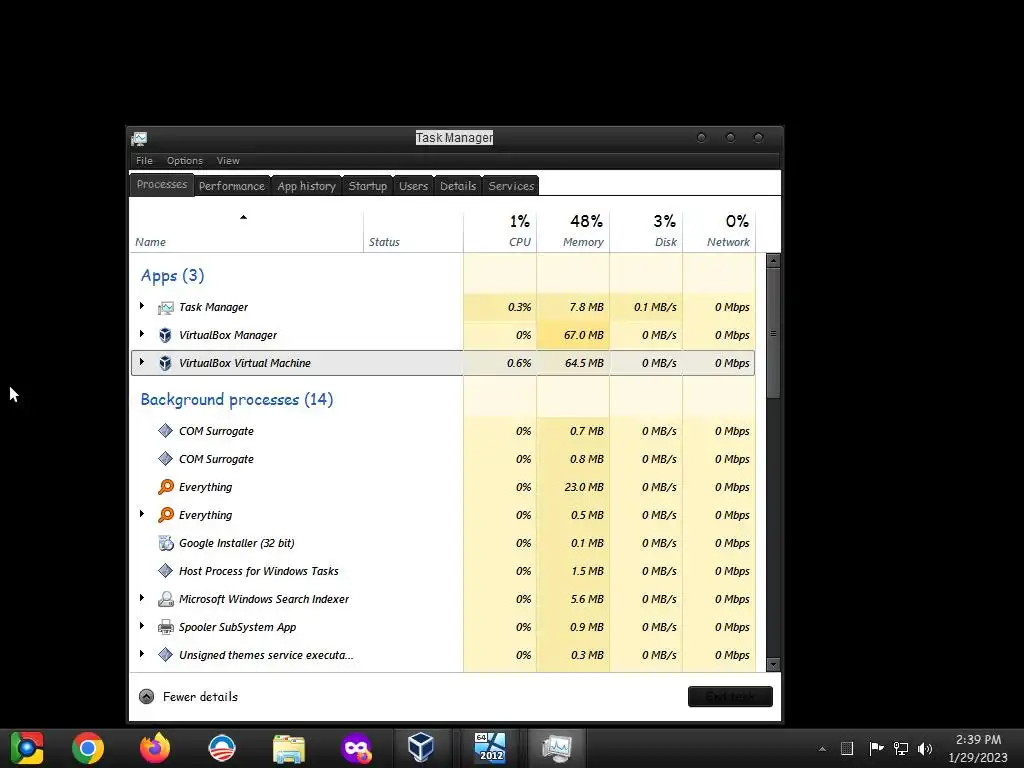Click the End task button
Image resolution: width=1024 pixels, height=768 pixels.
(x=730, y=697)
